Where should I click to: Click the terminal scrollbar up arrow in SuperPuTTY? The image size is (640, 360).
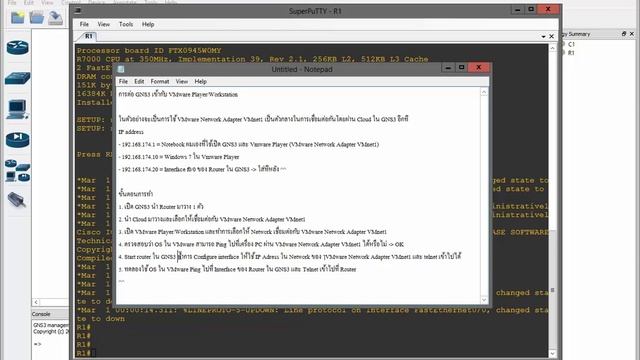pyautogui.click(x=552, y=48)
